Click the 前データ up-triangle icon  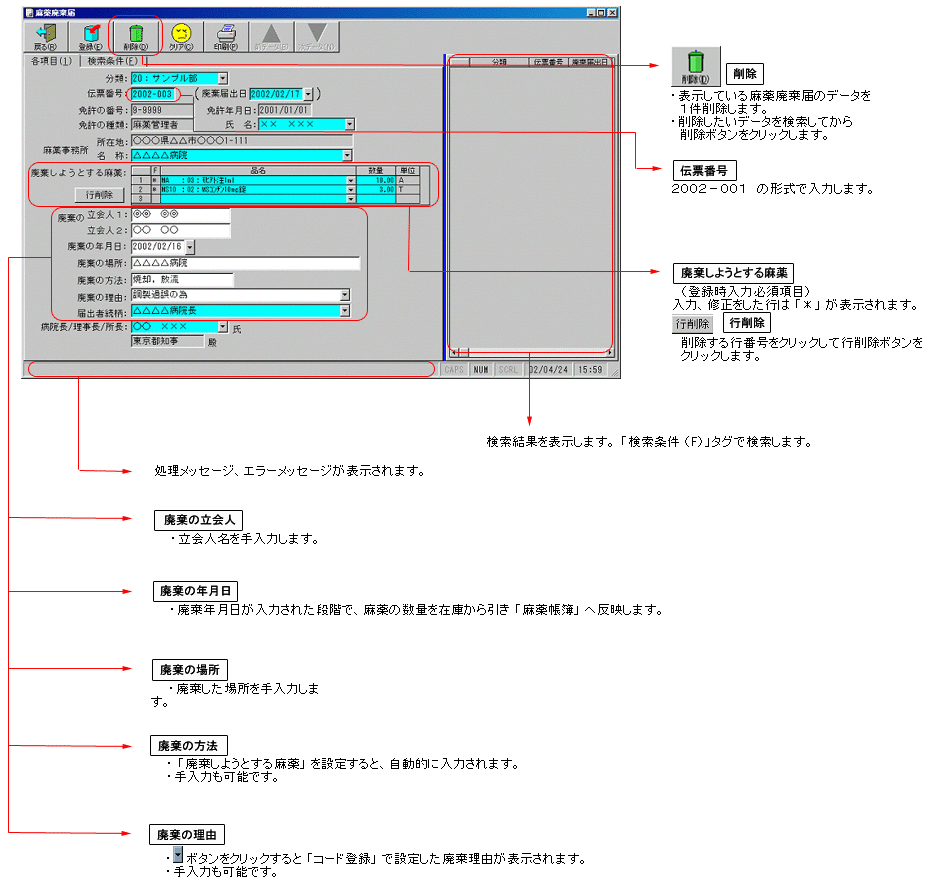pos(271,36)
